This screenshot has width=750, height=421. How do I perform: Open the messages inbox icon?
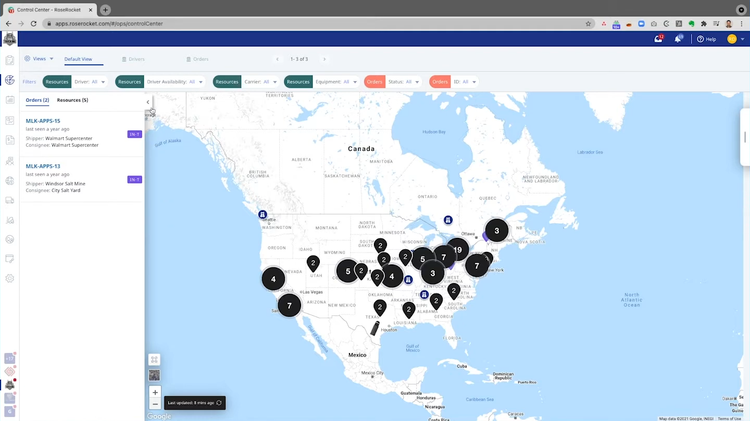659,38
